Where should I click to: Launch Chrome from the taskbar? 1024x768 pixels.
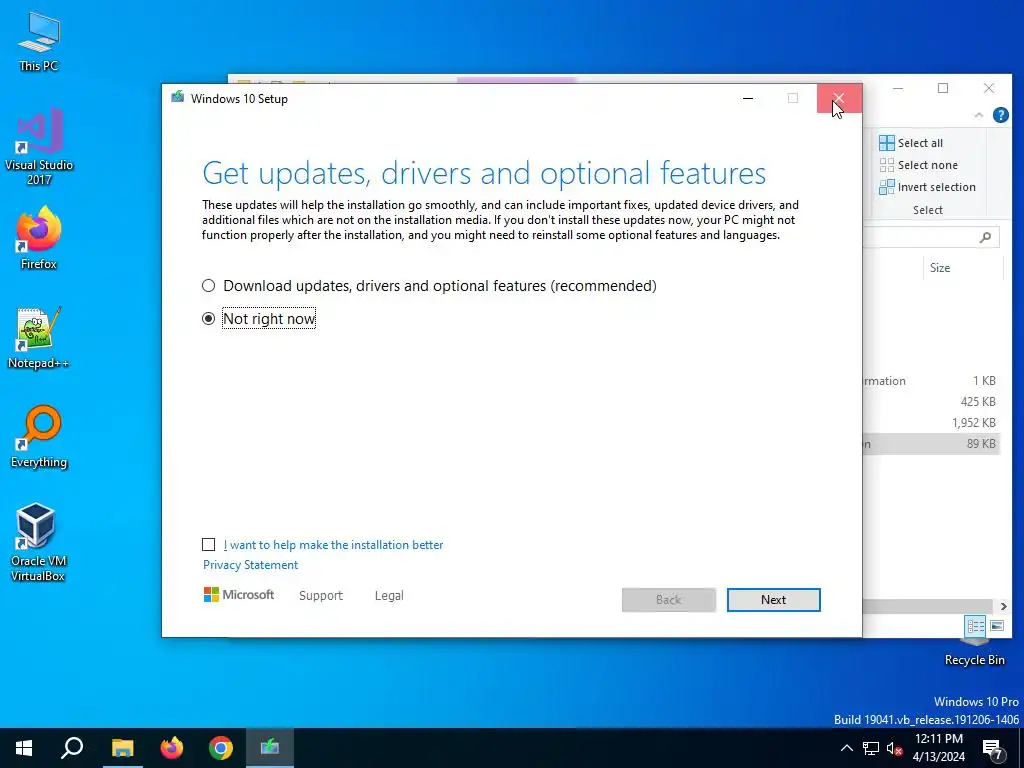coord(221,748)
